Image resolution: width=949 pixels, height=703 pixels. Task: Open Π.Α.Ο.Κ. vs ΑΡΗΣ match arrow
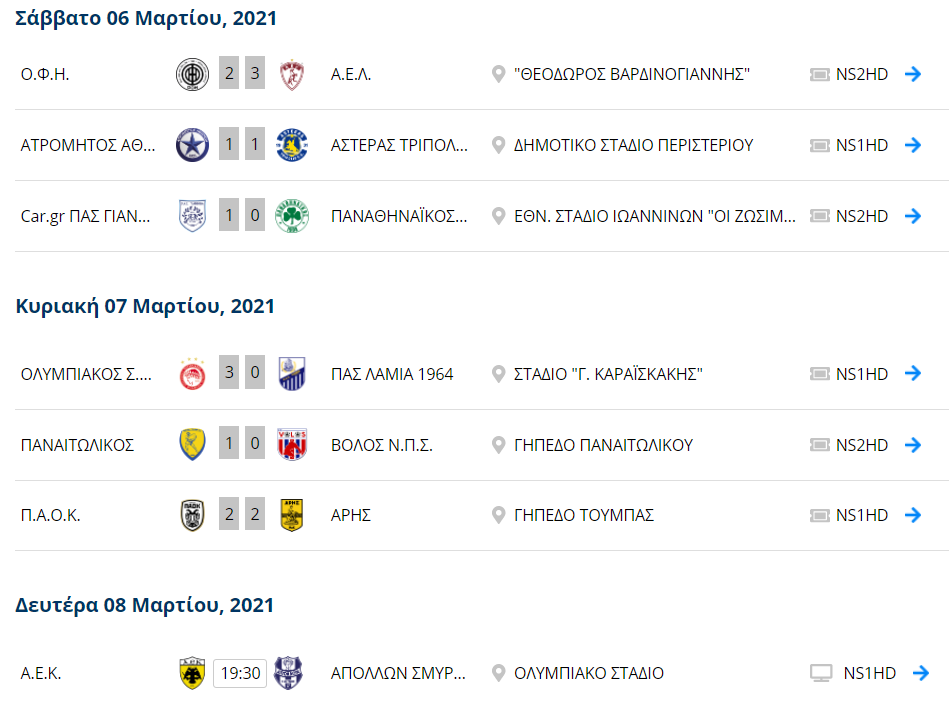pyautogui.click(x=912, y=515)
